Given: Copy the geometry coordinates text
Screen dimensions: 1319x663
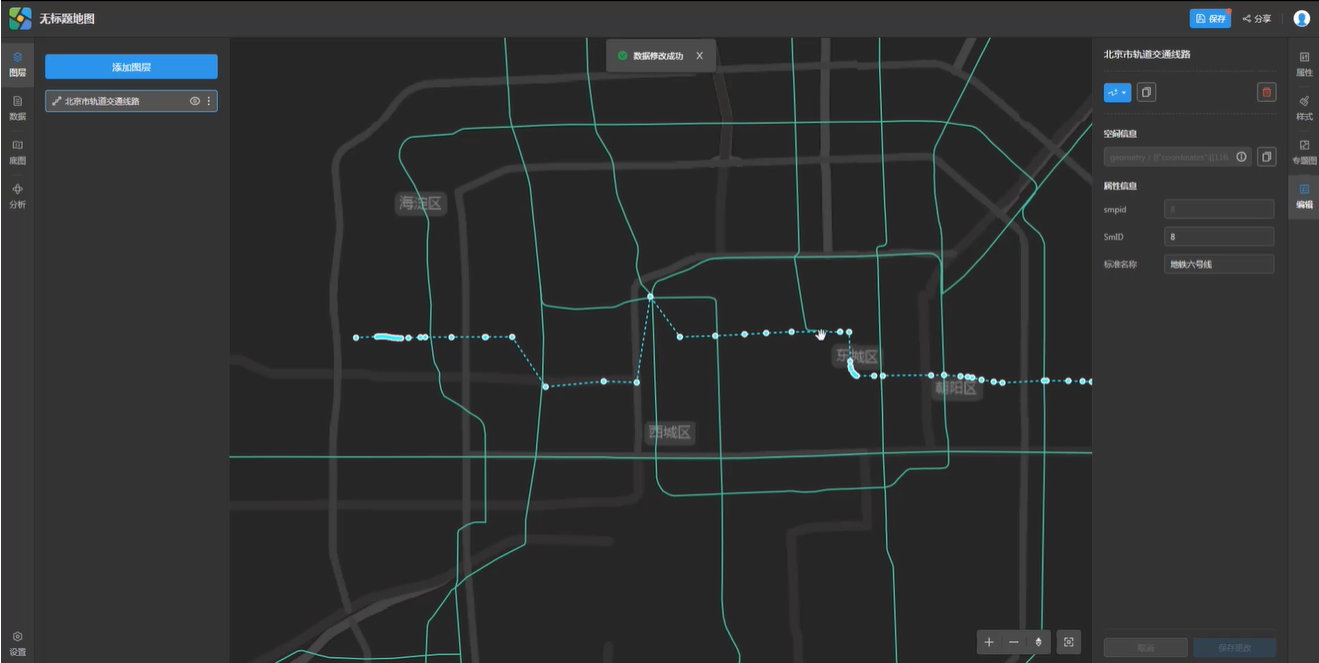Looking at the screenshot, I should coord(1266,157).
